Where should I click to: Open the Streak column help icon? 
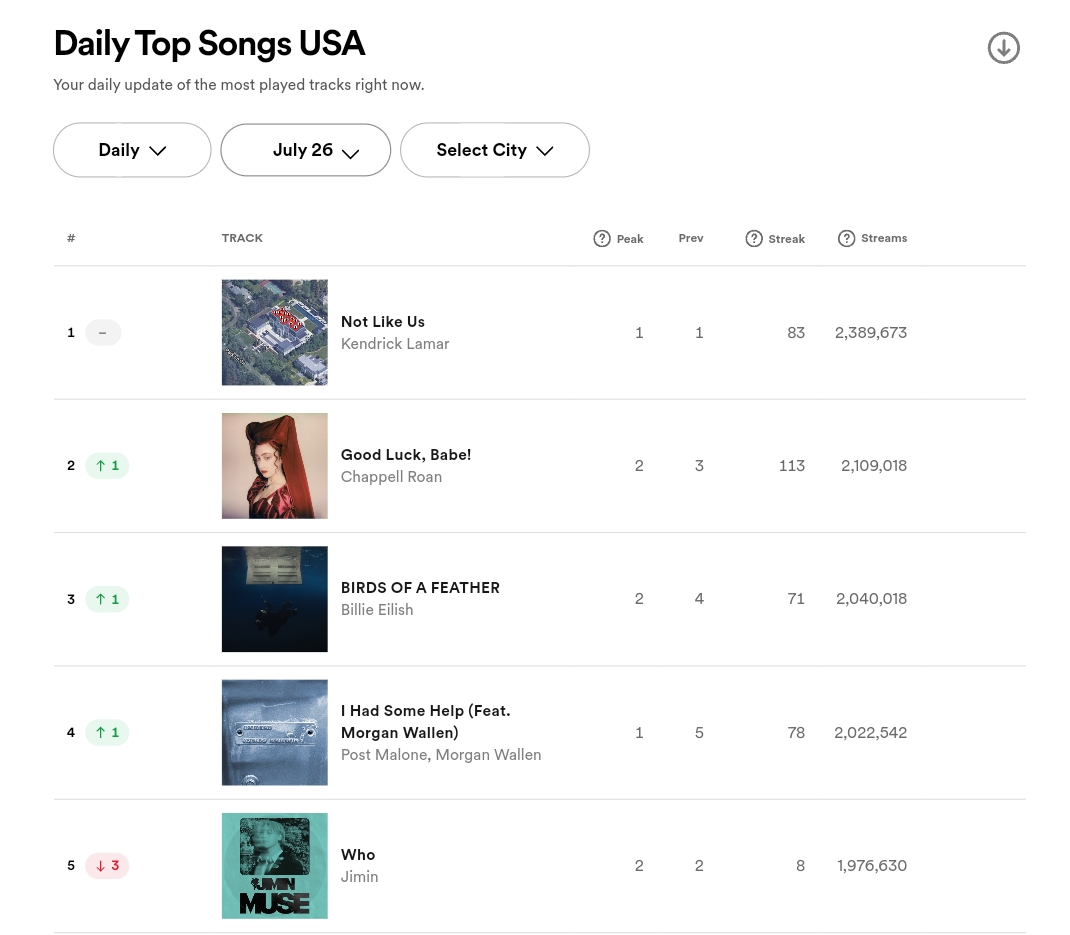tap(754, 238)
